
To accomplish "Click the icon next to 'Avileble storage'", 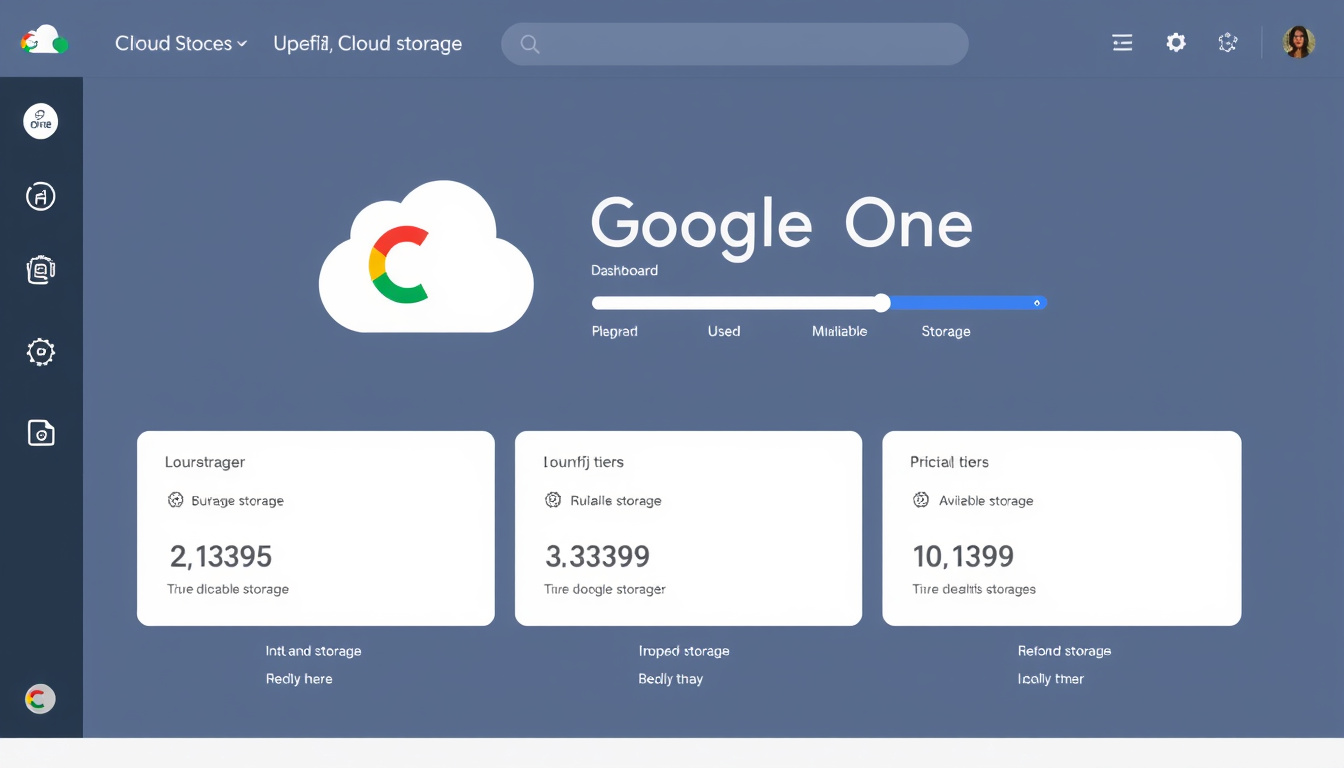I will (921, 500).
